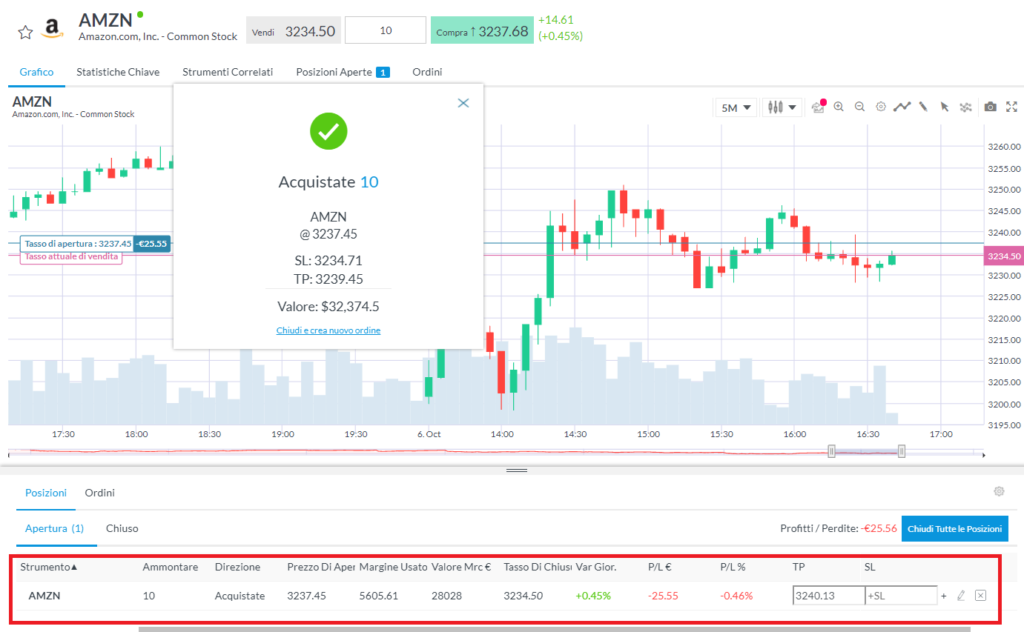Viewport: 1024px width, 632px height.
Task: Close the AMZN position with X icon
Action: [x=980, y=595]
